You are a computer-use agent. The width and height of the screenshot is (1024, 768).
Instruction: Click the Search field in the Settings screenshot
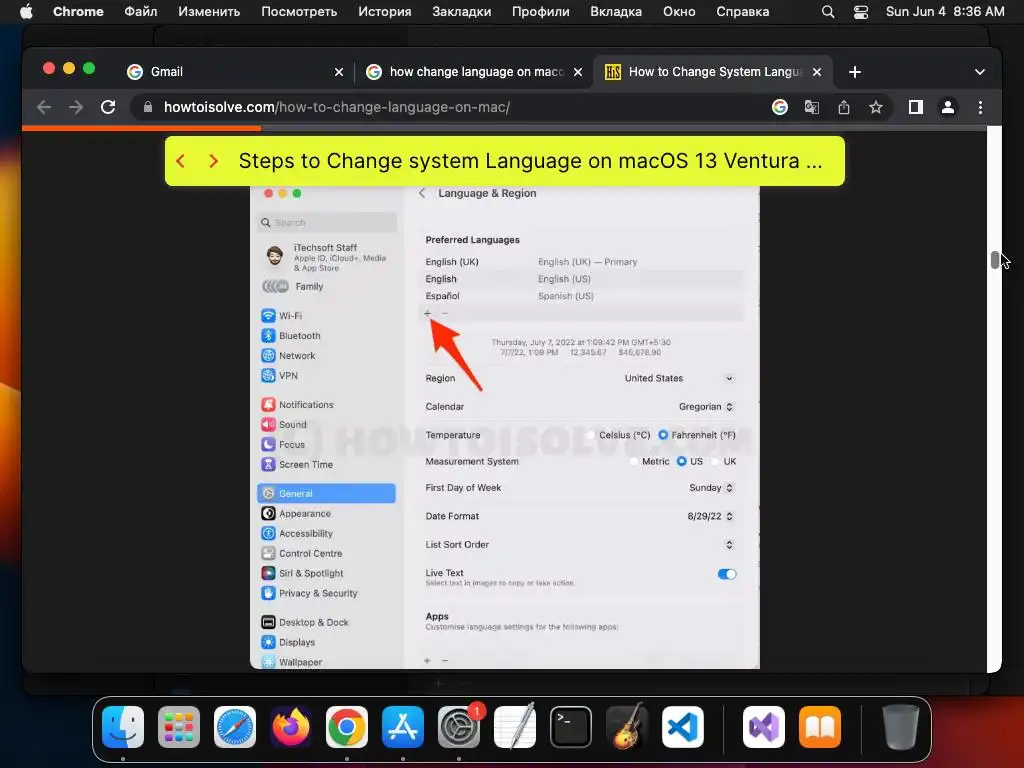[x=328, y=223]
